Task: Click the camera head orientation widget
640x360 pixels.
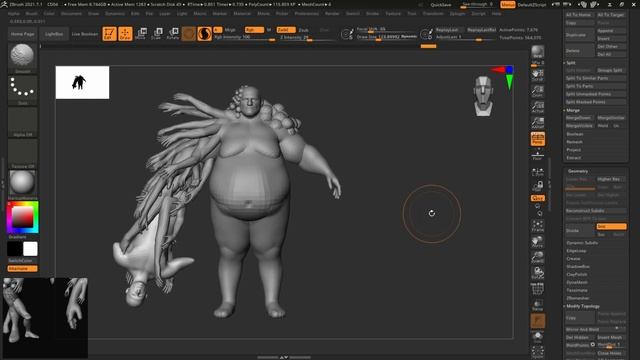Action: pos(483,96)
